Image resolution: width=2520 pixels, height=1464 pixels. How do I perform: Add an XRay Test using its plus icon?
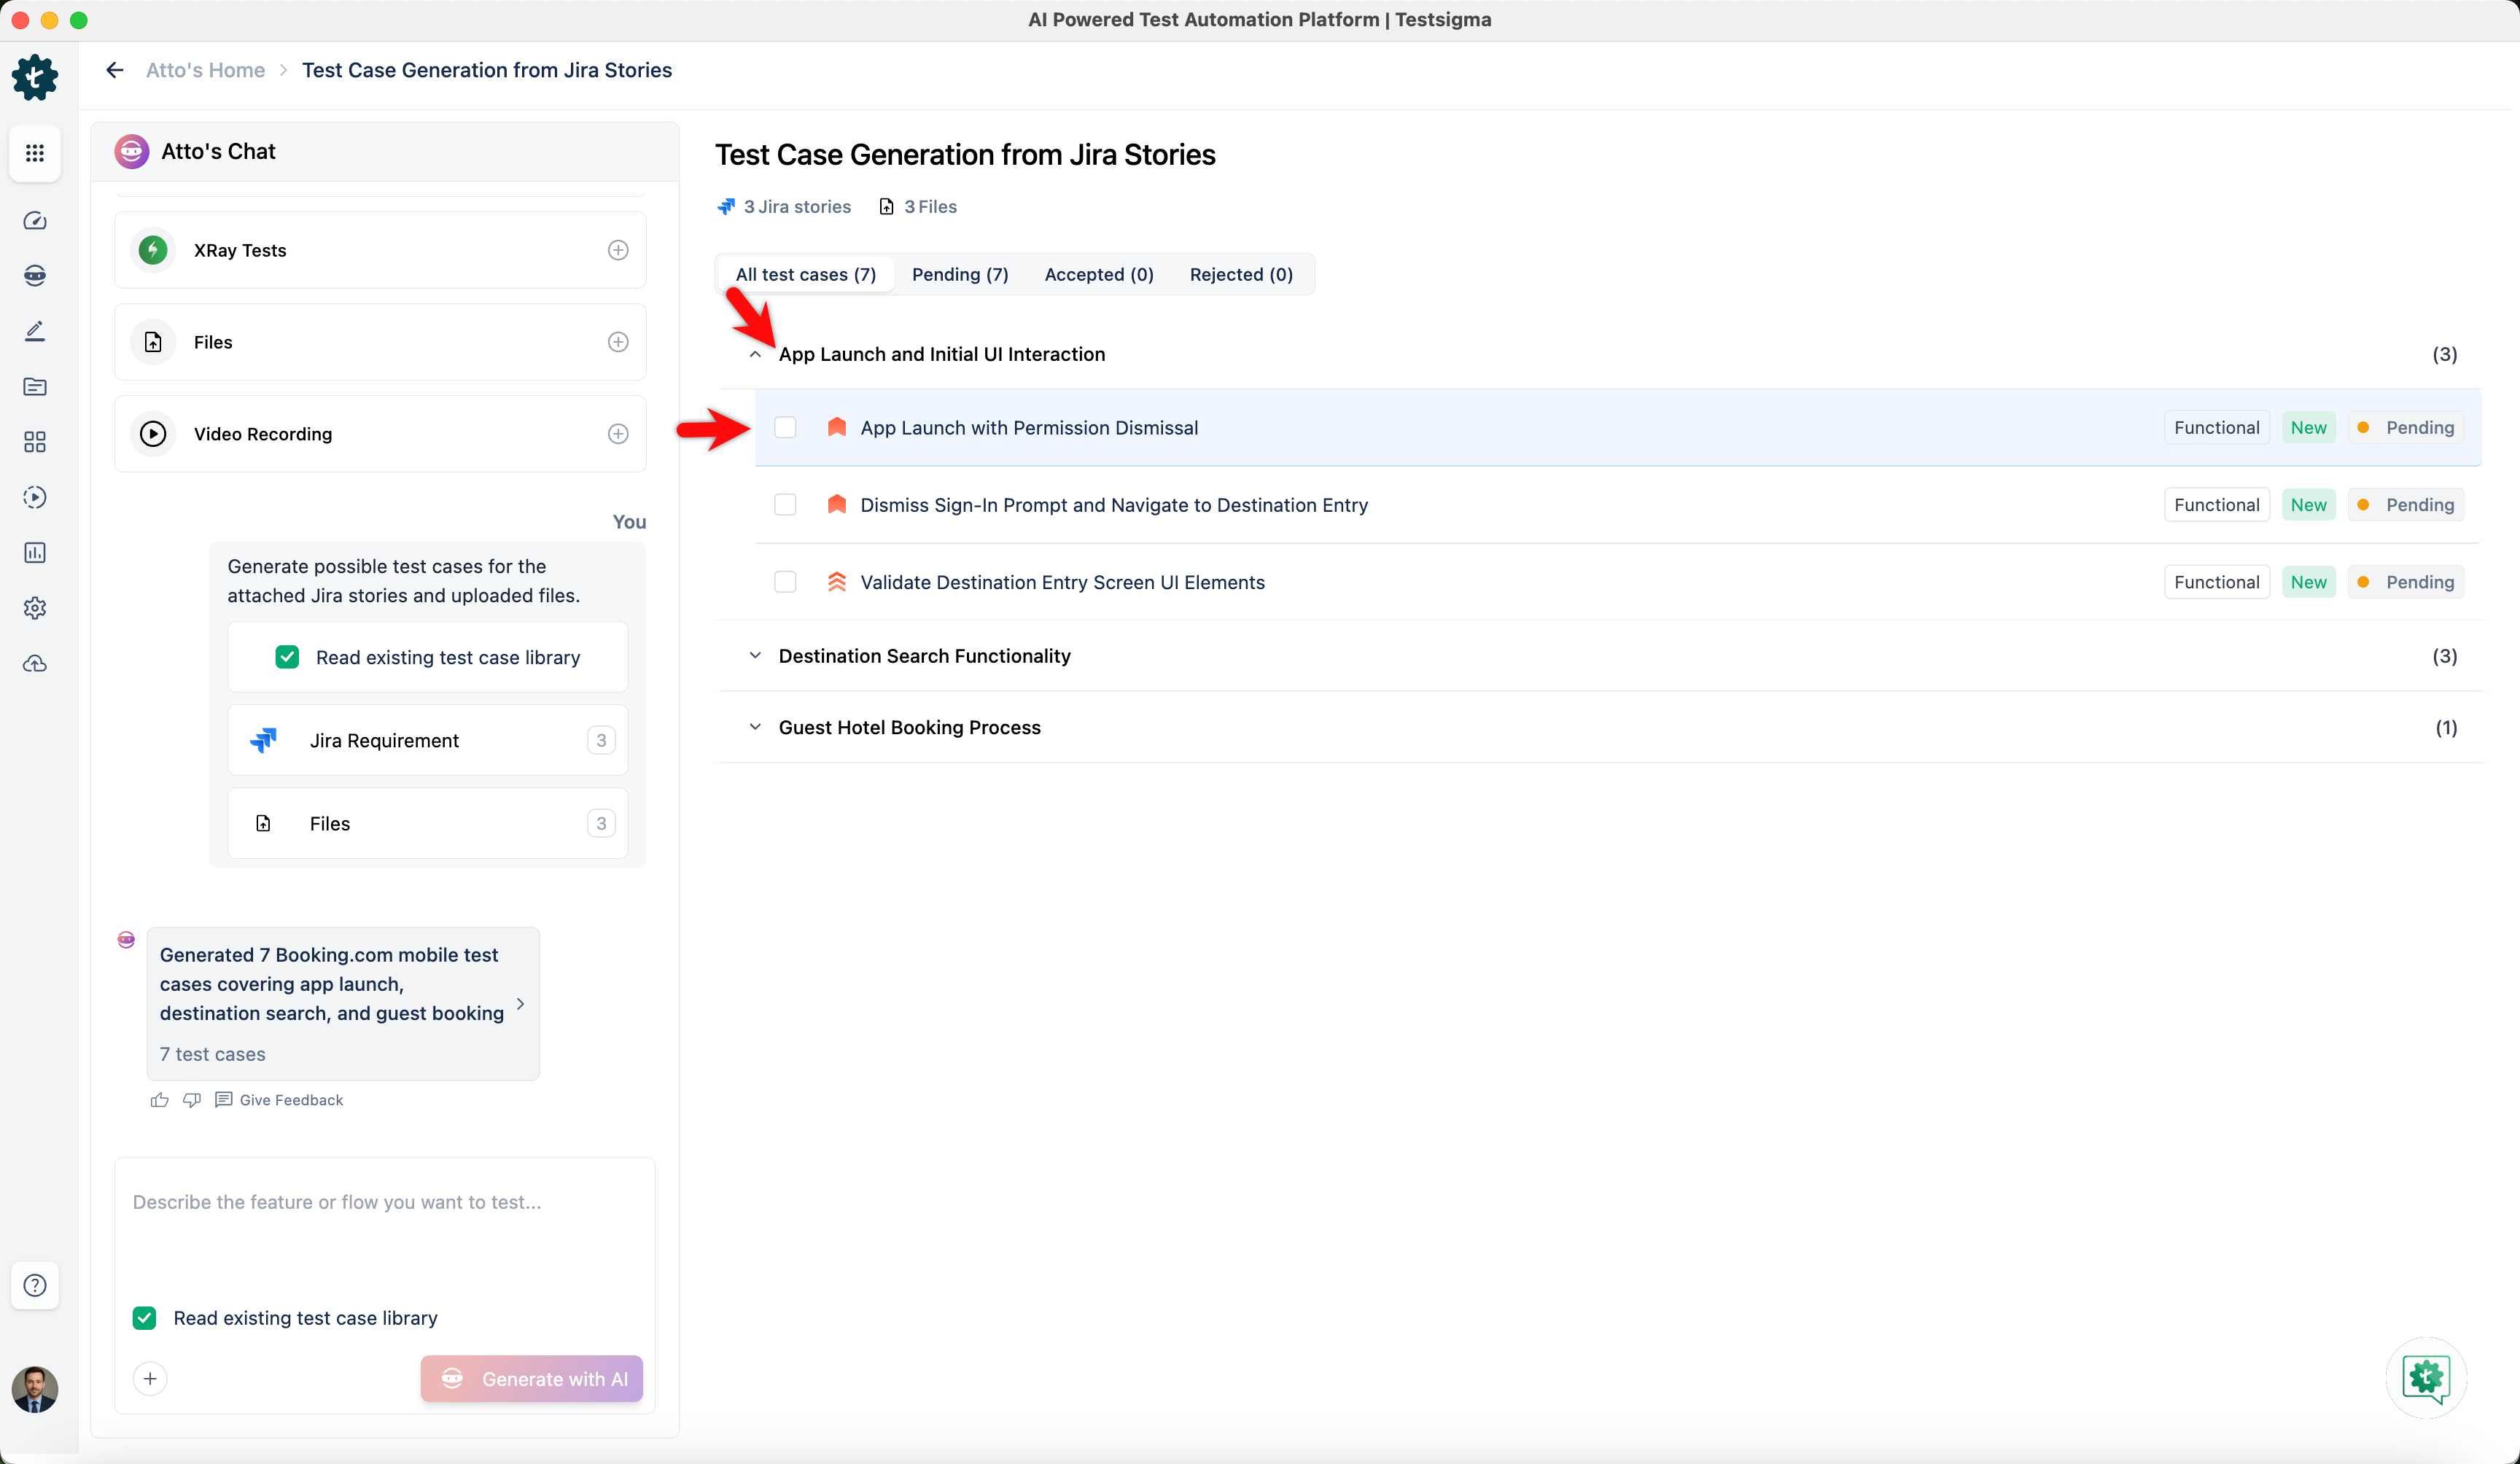[618, 250]
